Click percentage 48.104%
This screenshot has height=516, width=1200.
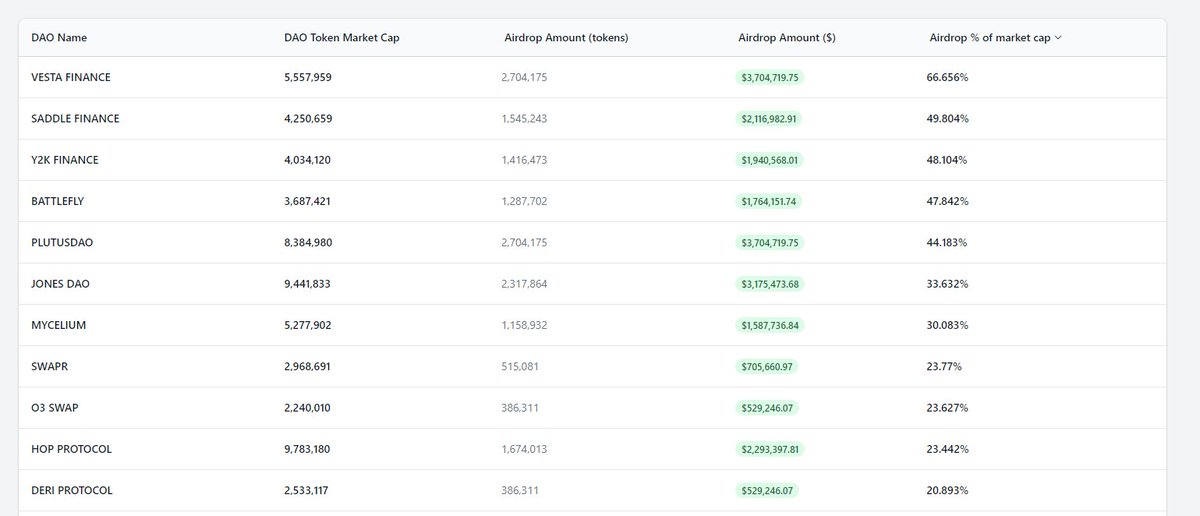tap(948, 160)
